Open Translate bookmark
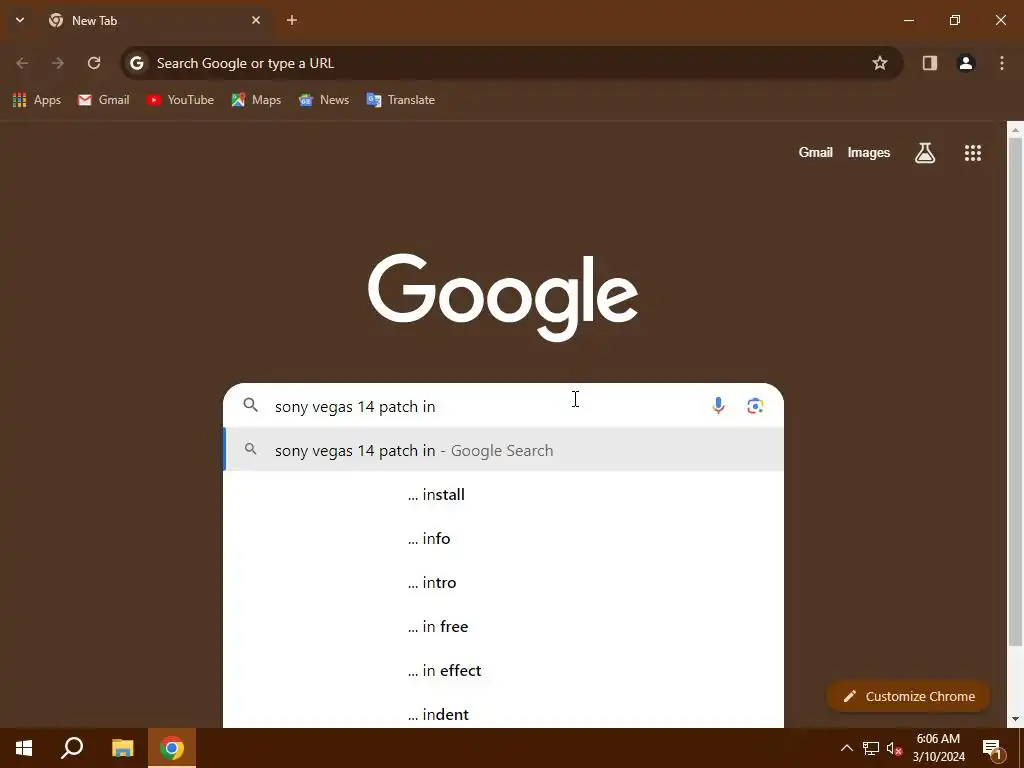Viewport: 1024px width, 768px height. (x=401, y=100)
